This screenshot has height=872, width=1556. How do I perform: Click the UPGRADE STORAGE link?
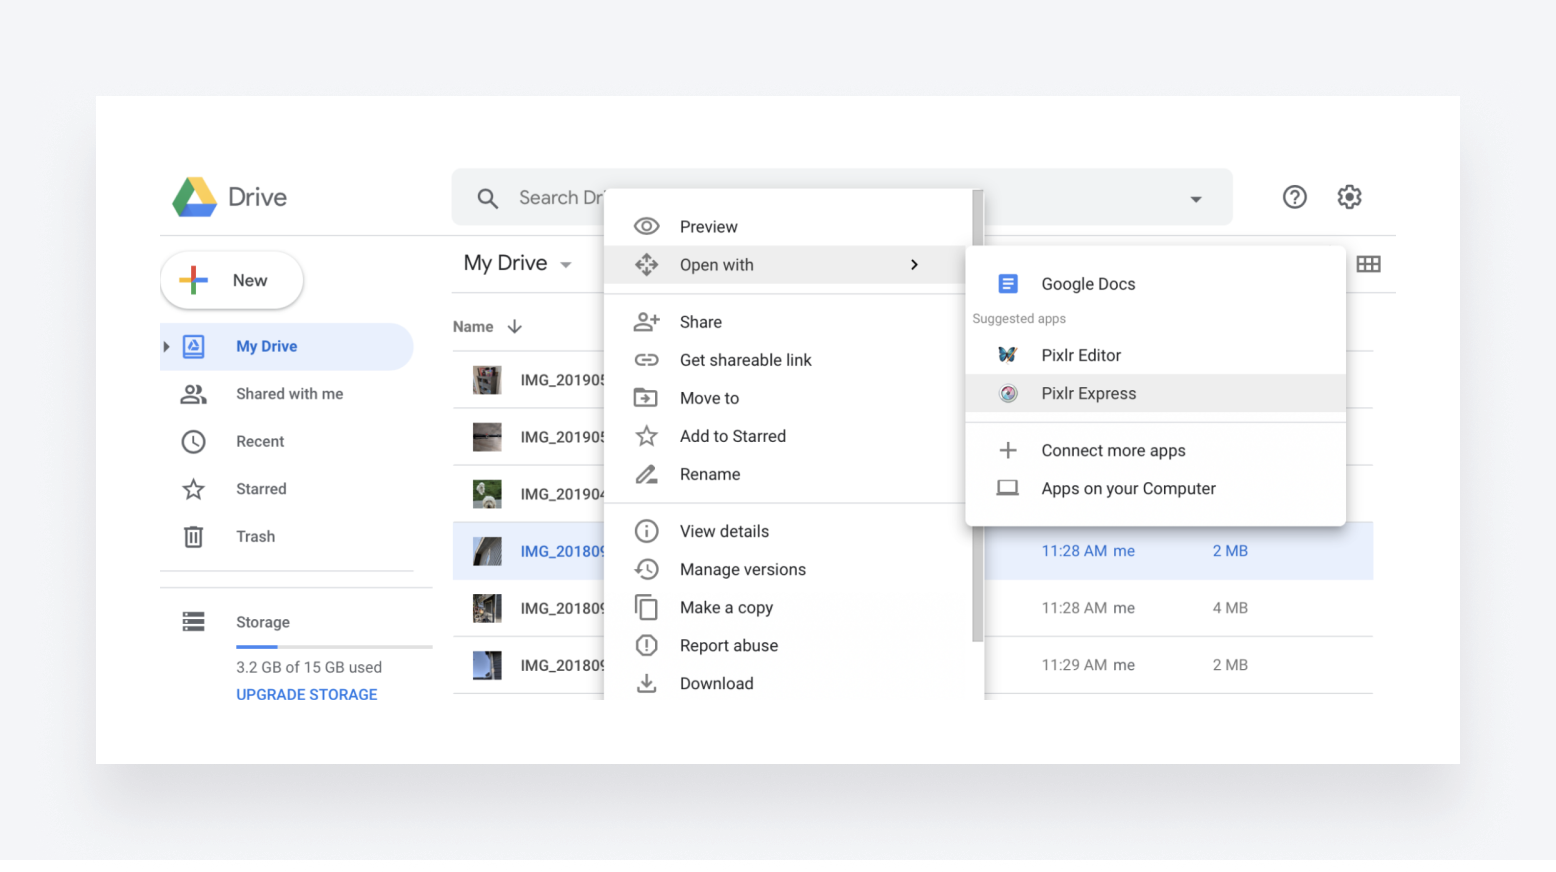(x=306, y=694)
